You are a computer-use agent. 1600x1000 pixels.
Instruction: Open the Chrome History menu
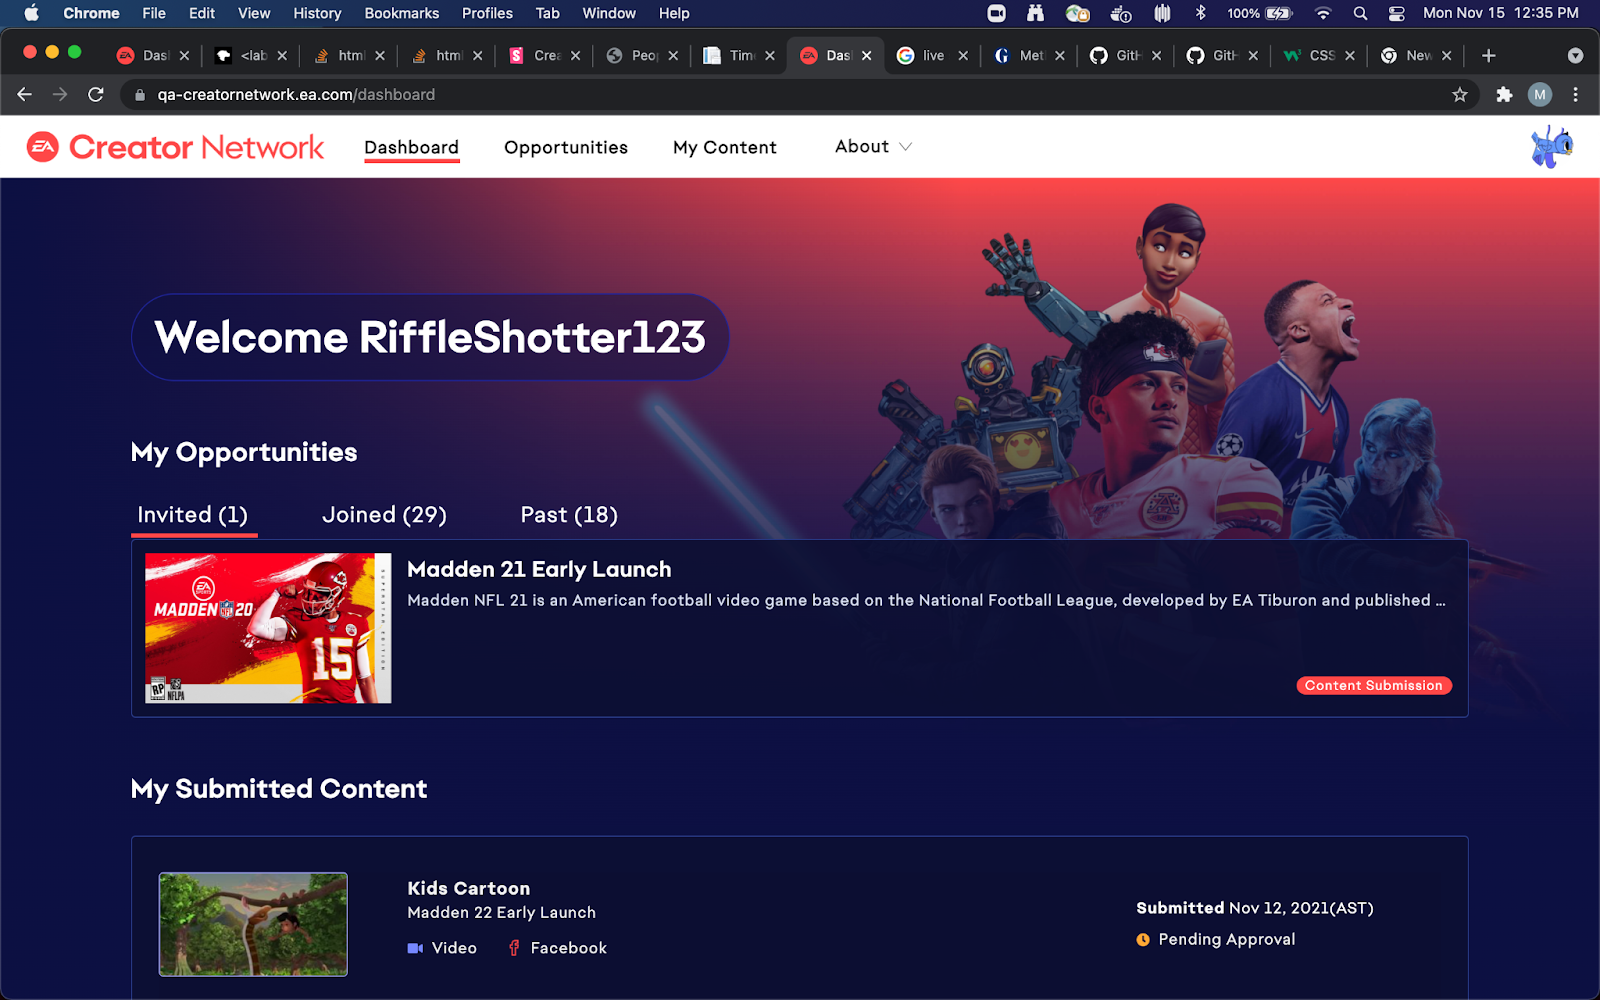click(317, 13)
